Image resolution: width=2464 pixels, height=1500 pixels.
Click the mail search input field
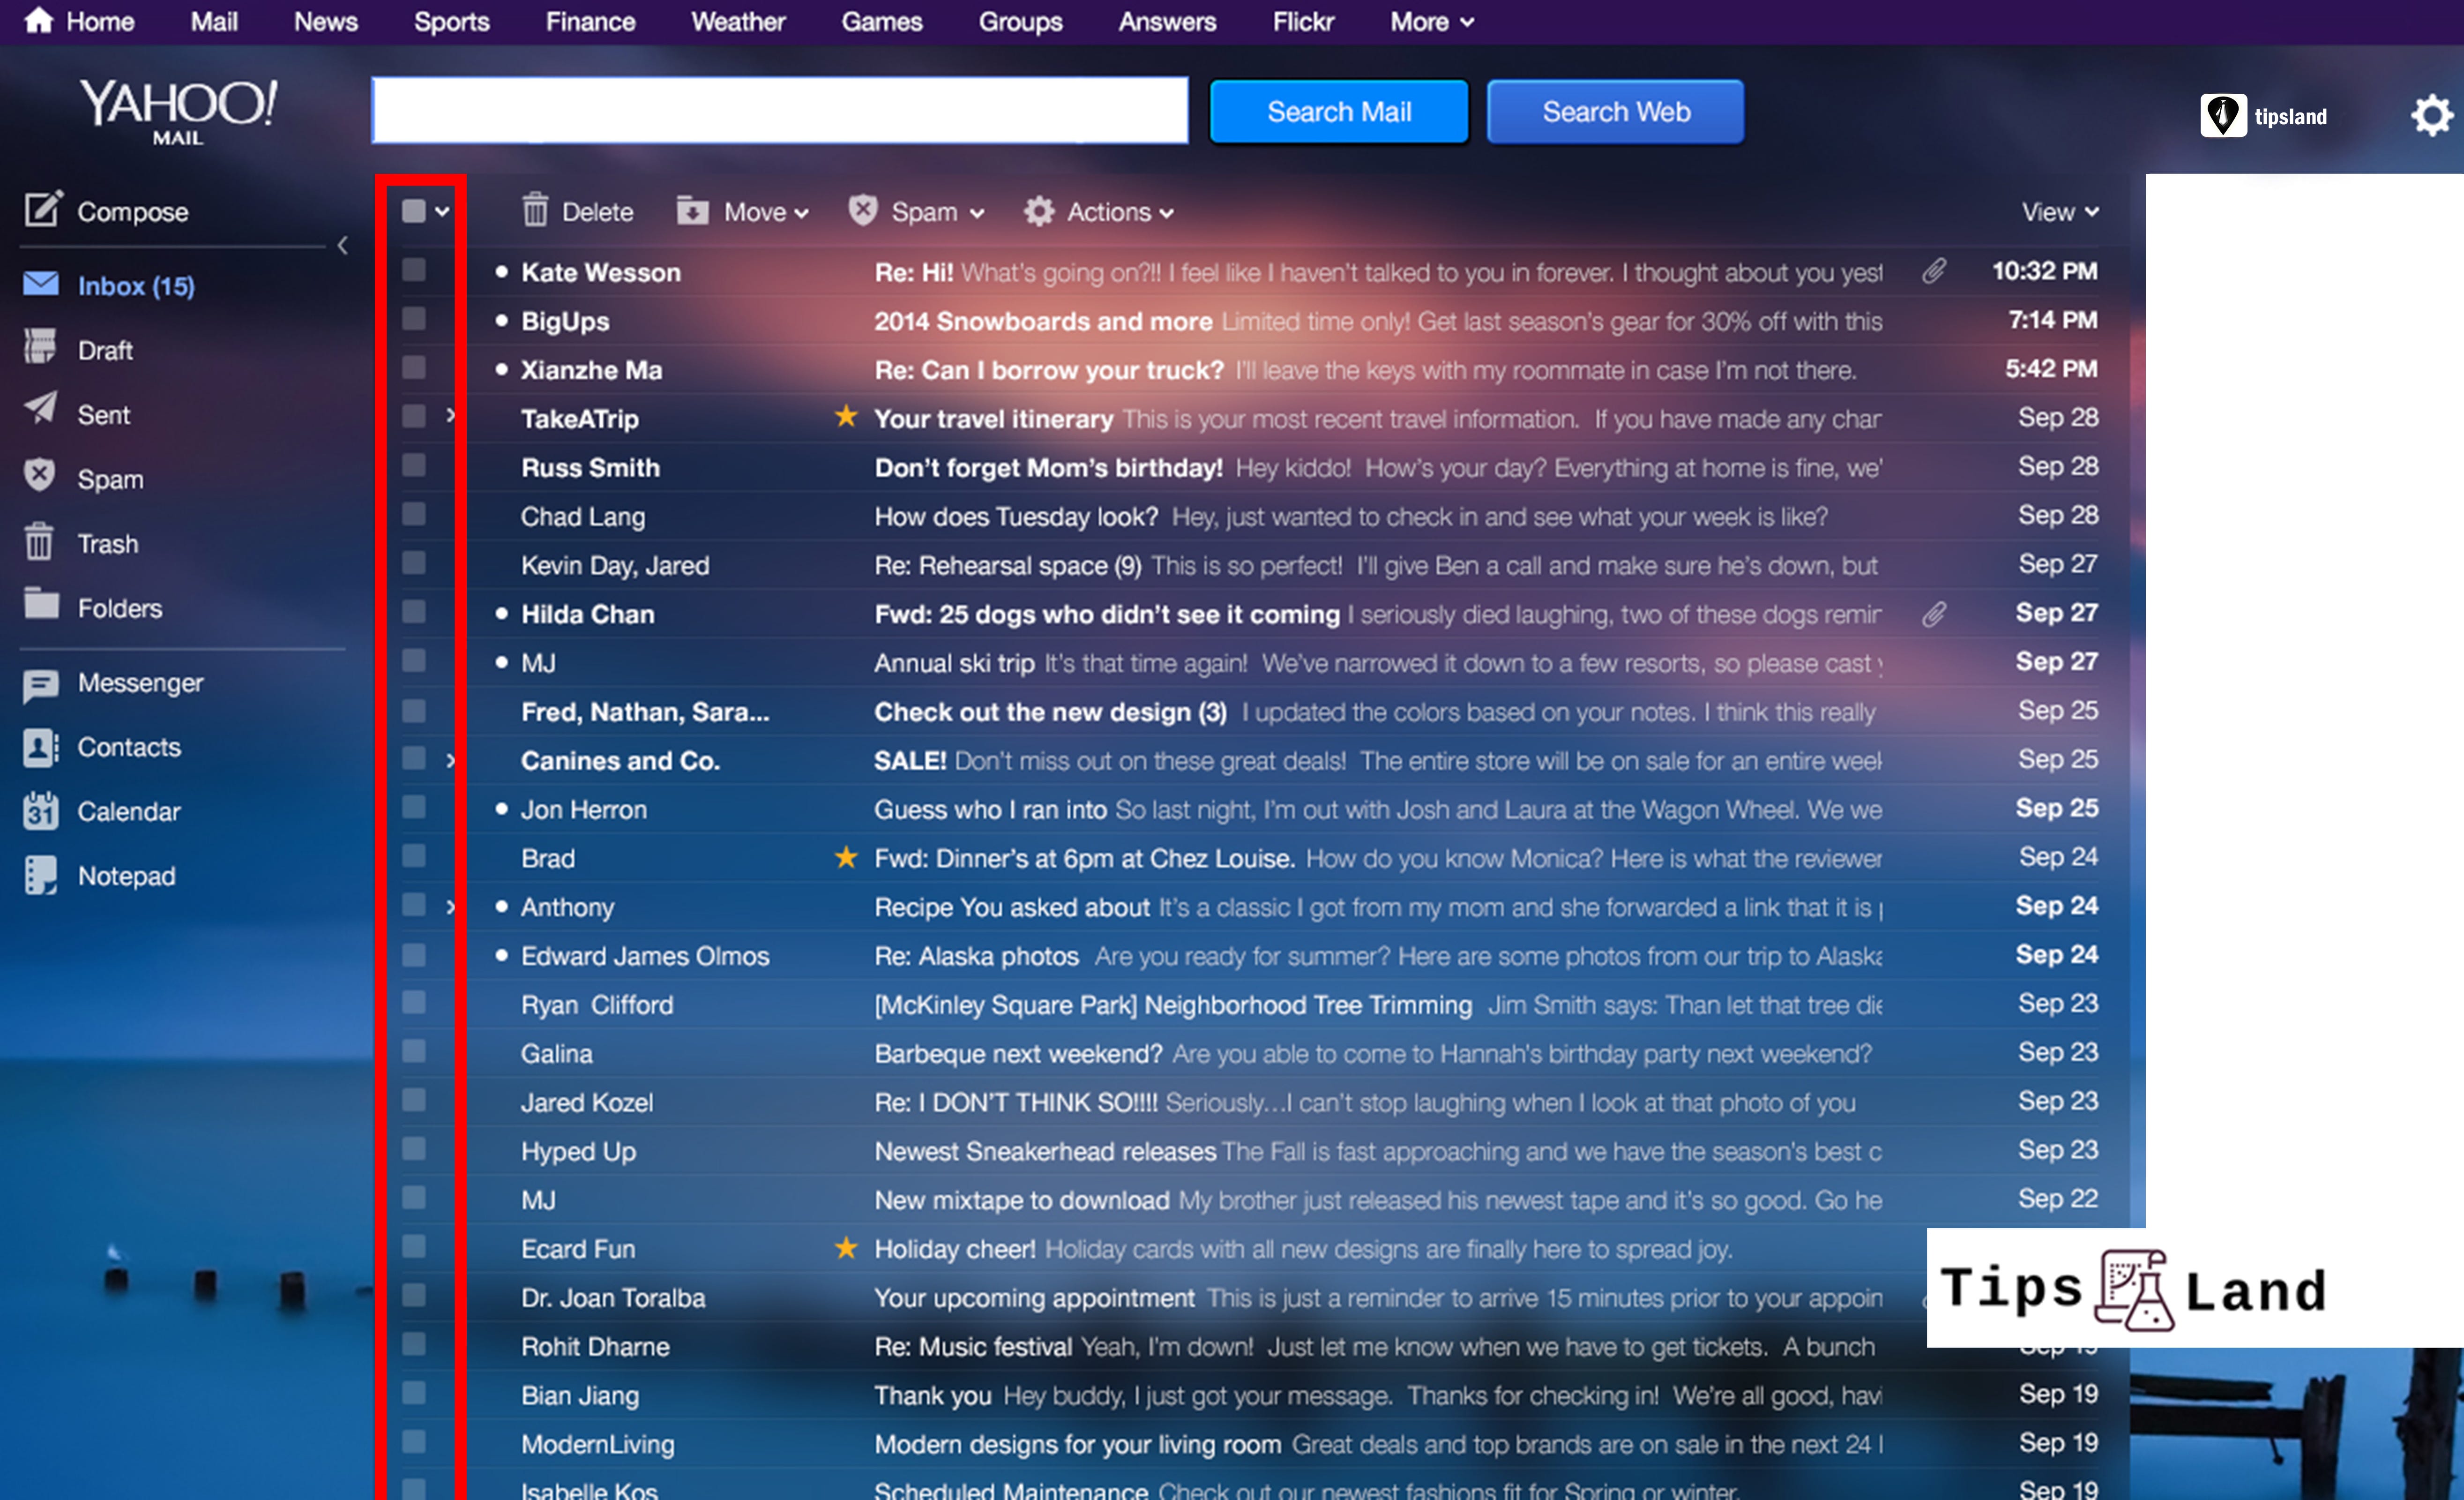[x=780, y=110]
